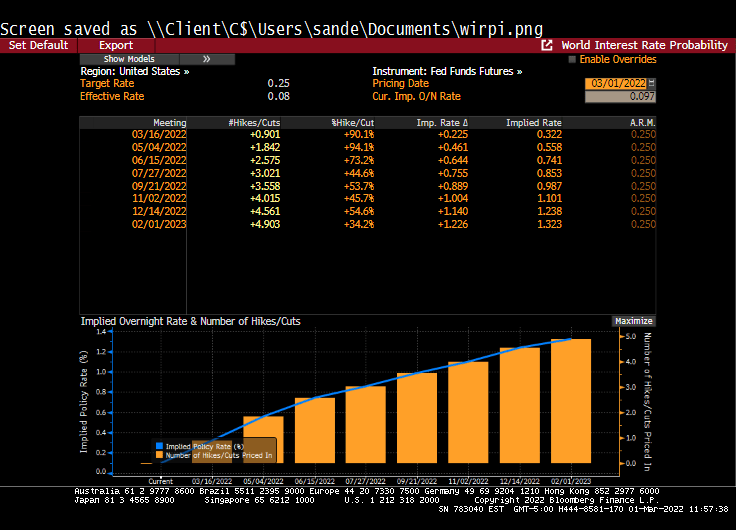Viewport: 736px width, 530px height.
Task: Enable the Overrides checkbox
Action: pos(572,59)
